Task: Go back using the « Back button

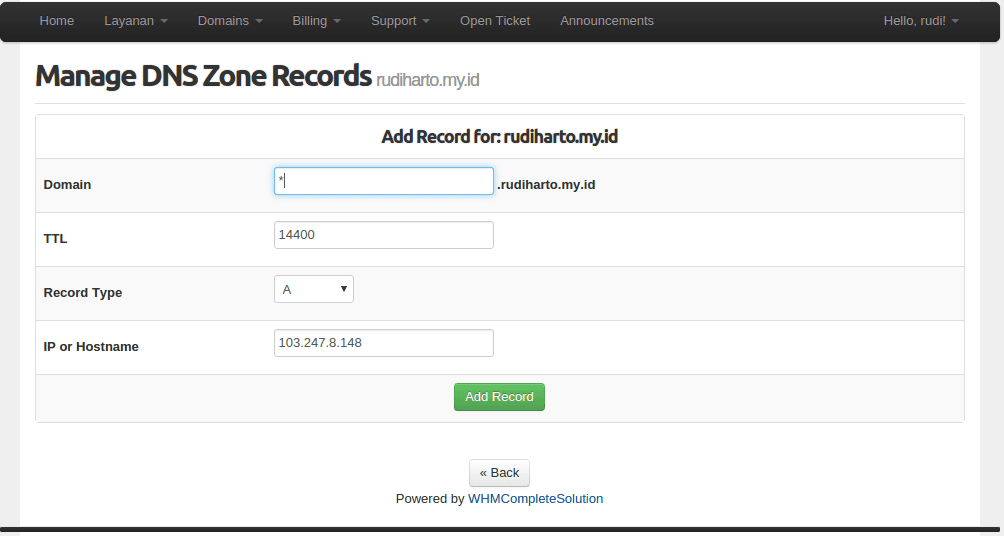Action: pyautogui.click(x=499, y=473)
